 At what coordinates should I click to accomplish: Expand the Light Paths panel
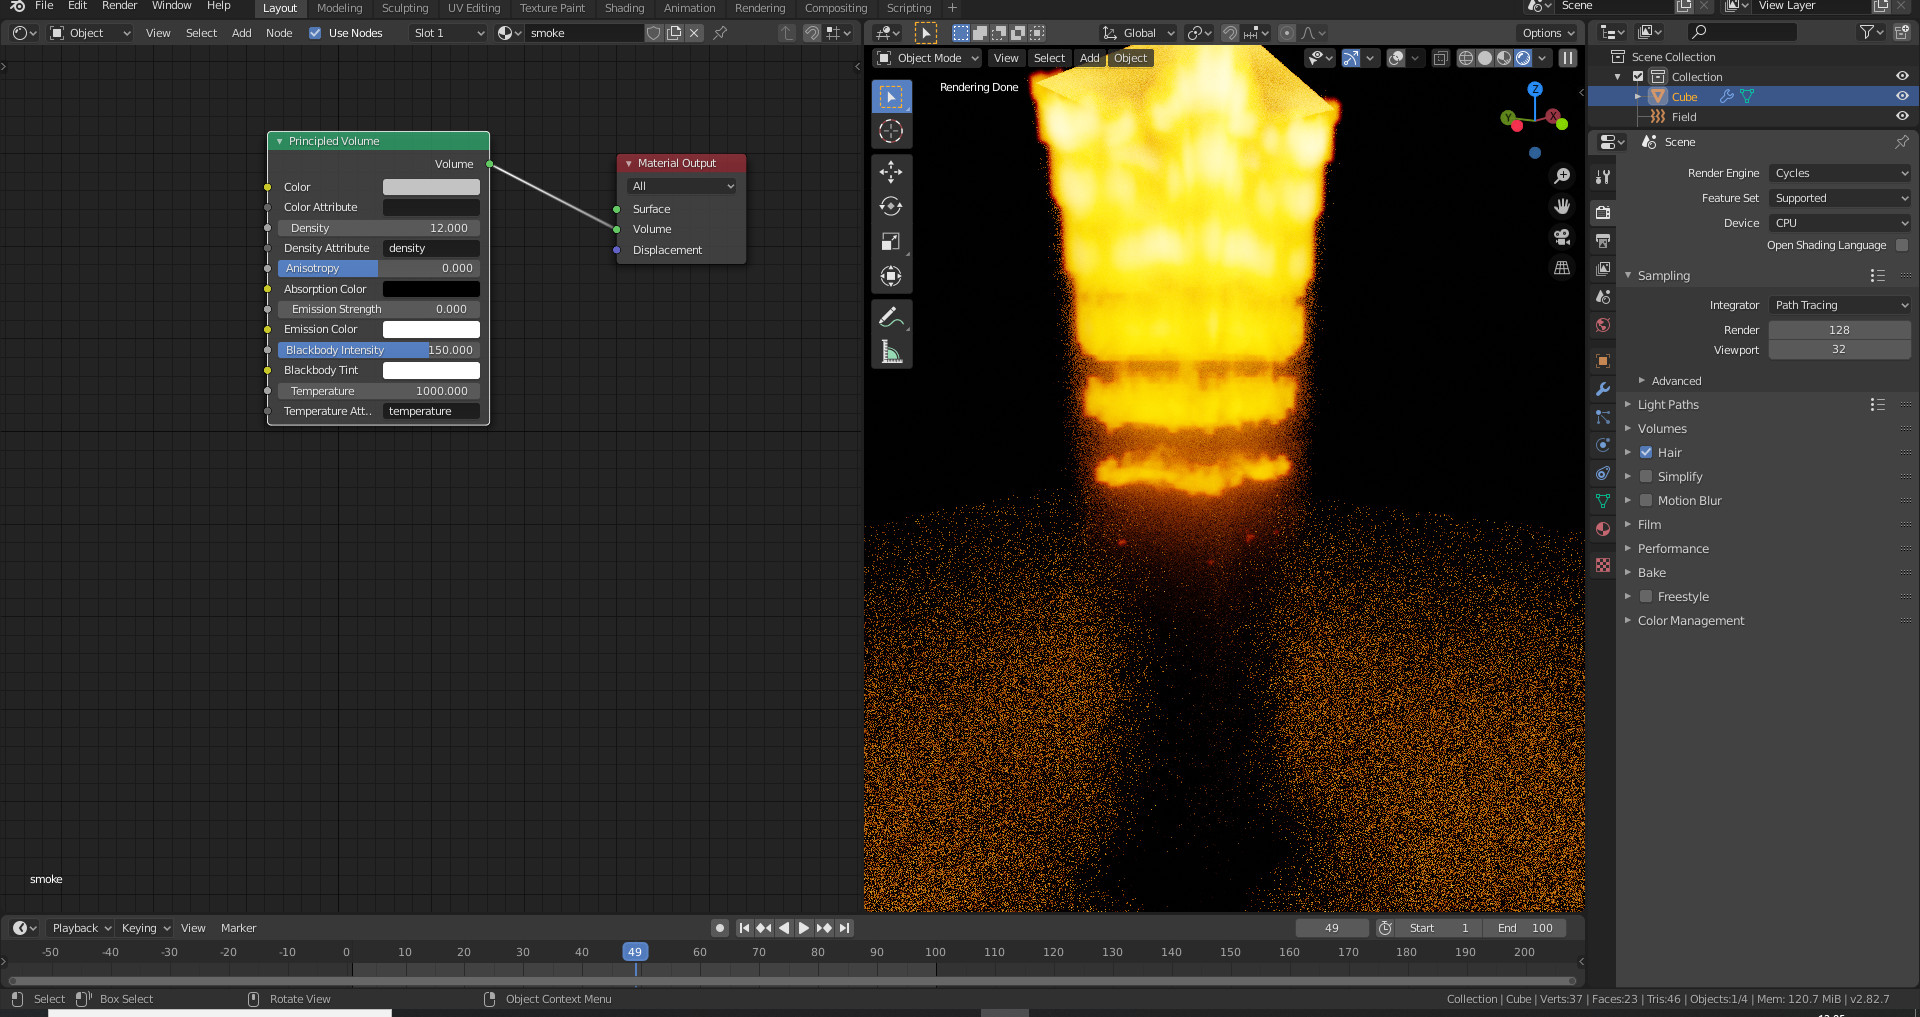(x=1668, y=405)
